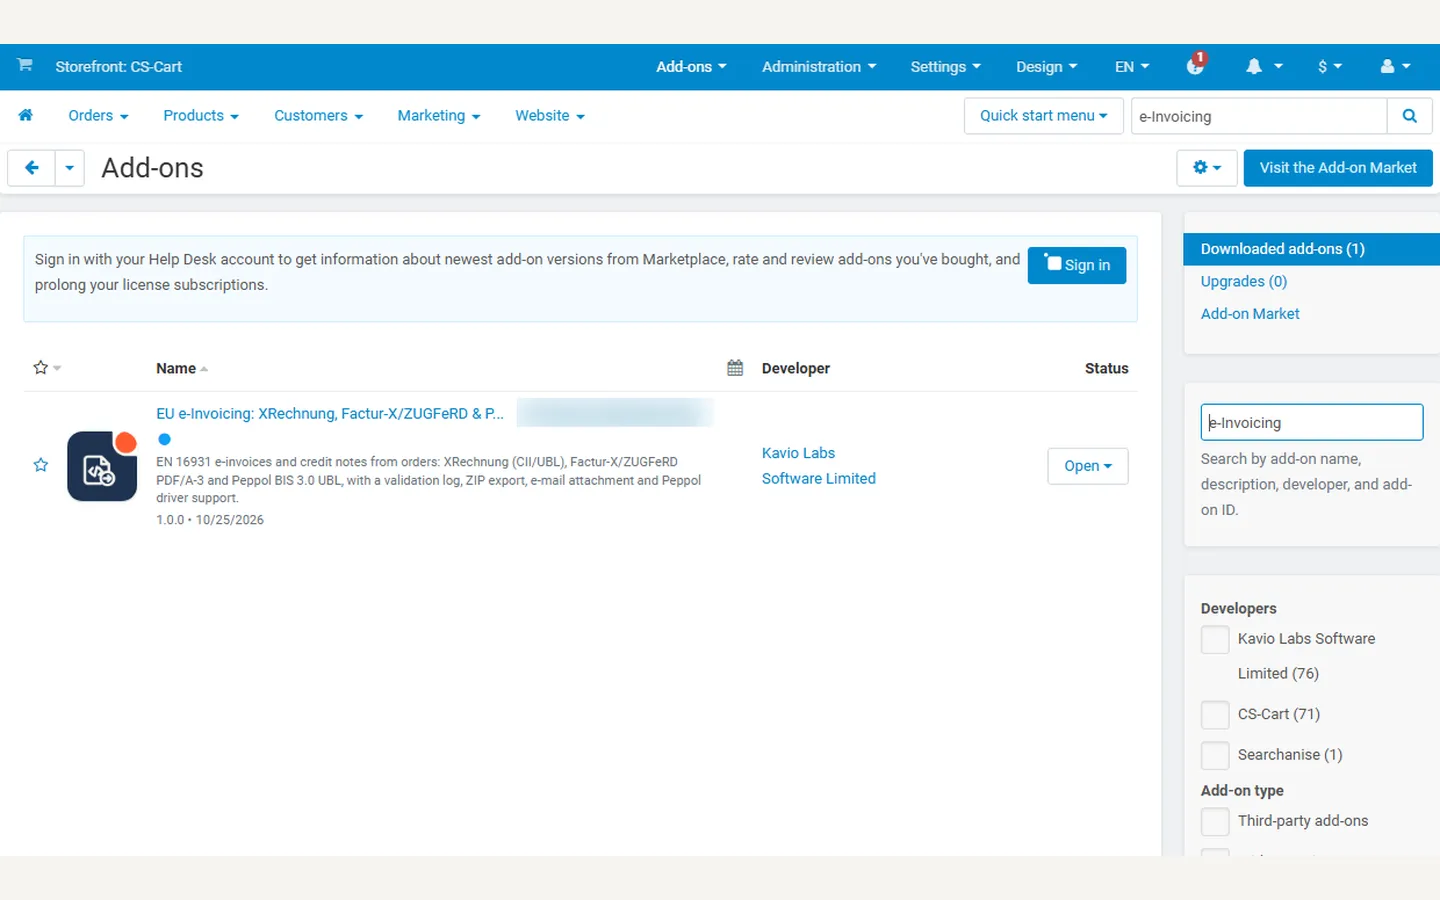Screen dimensions: 1440x900
Task: Open Kavio Labs Software Limited developer link
Action: pyautogui.click(x=819, y=466)
